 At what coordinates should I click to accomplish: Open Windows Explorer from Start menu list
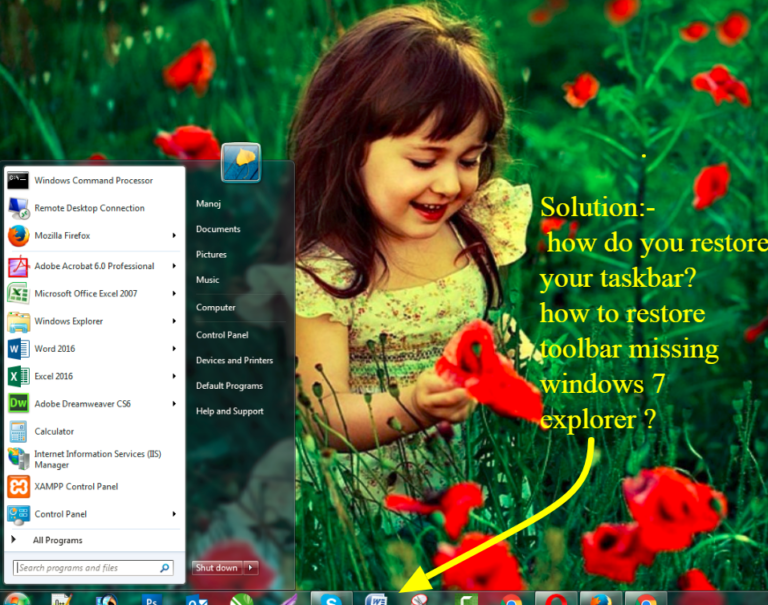click(94, 321)
